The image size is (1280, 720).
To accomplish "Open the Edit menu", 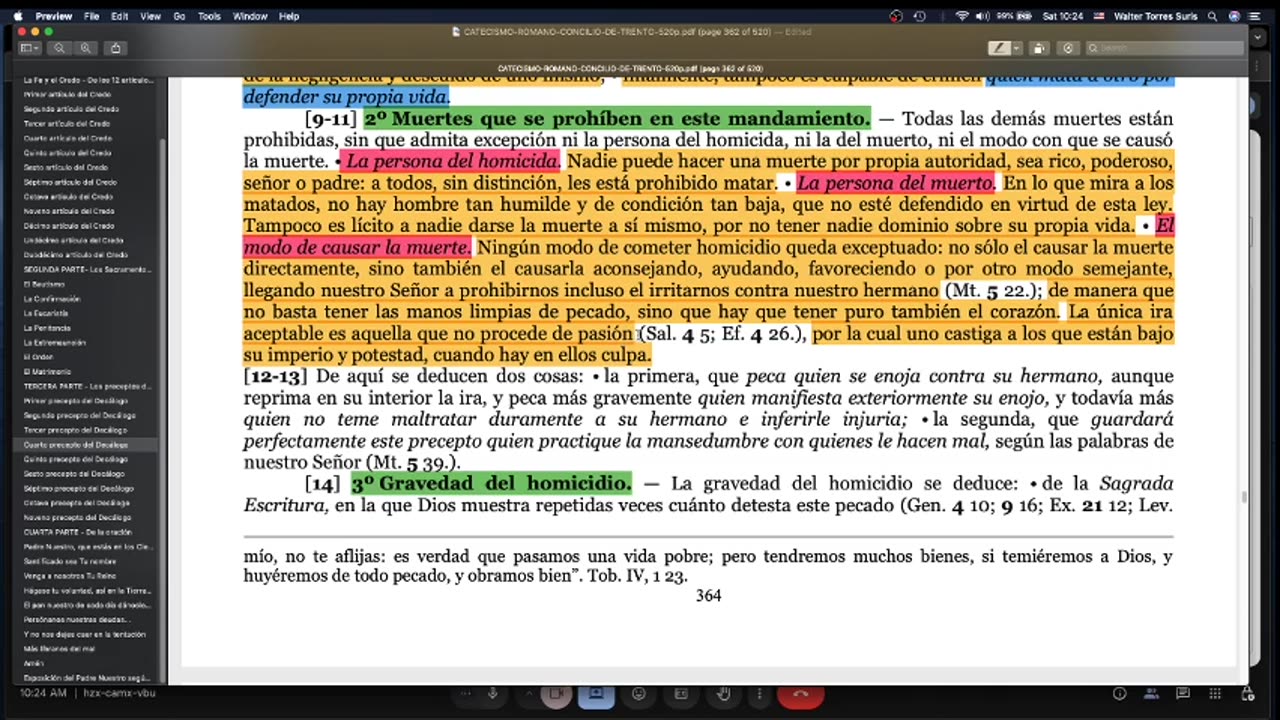I will tap(119, 16).
